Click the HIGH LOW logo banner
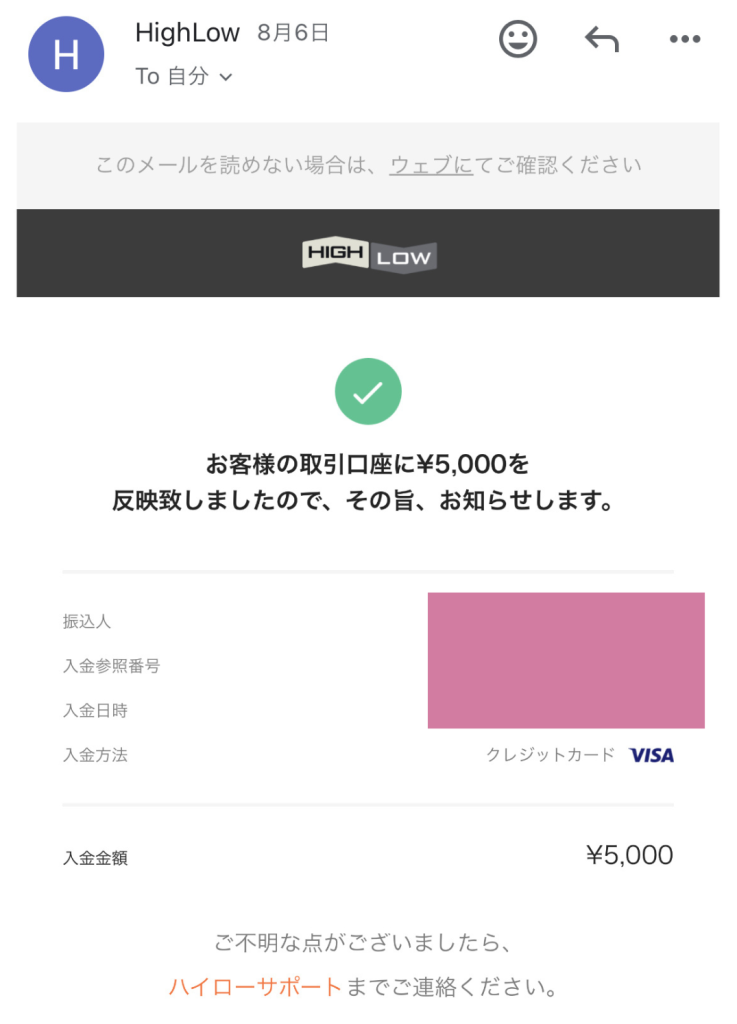Viewport: 737px width, 1024px height. click(x=369, y=254)
